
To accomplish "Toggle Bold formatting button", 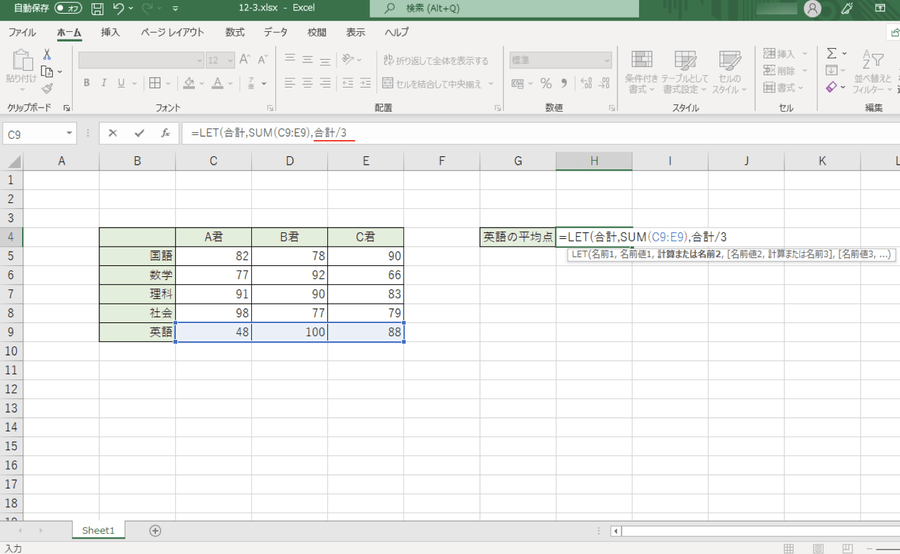I will [87, 84].
